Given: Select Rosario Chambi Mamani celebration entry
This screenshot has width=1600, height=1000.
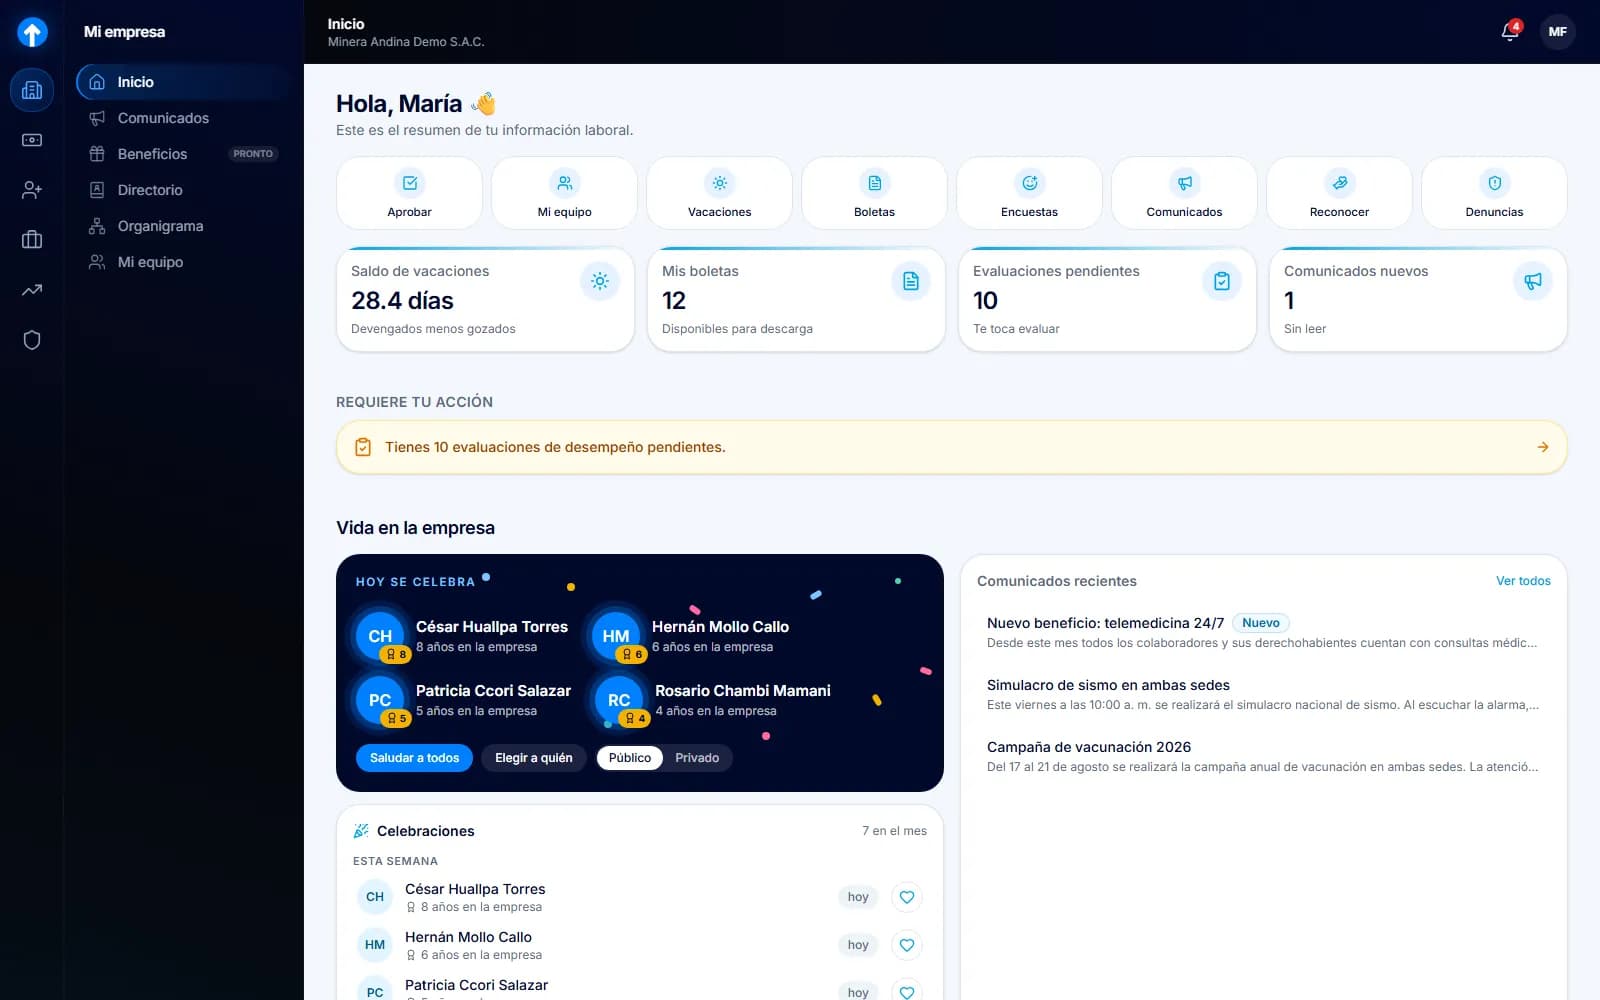Looking at the screenshot, I should click(712, 699).
